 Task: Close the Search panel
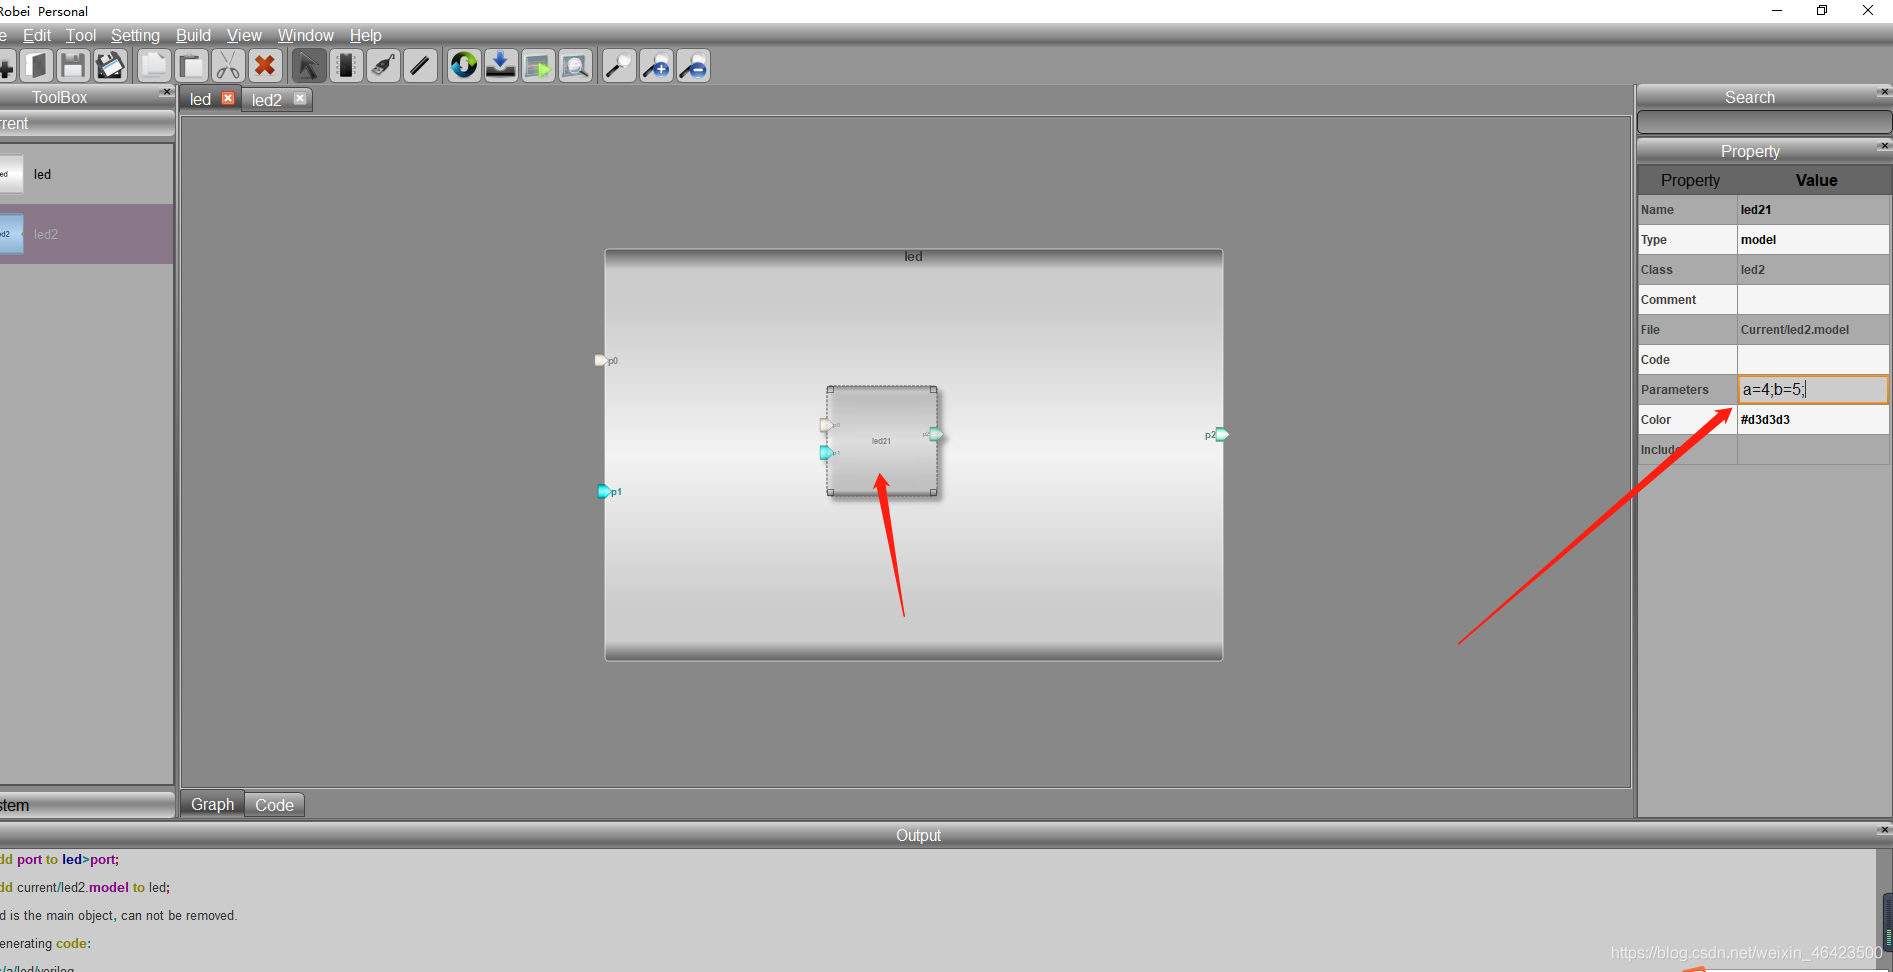point(1884,92)
